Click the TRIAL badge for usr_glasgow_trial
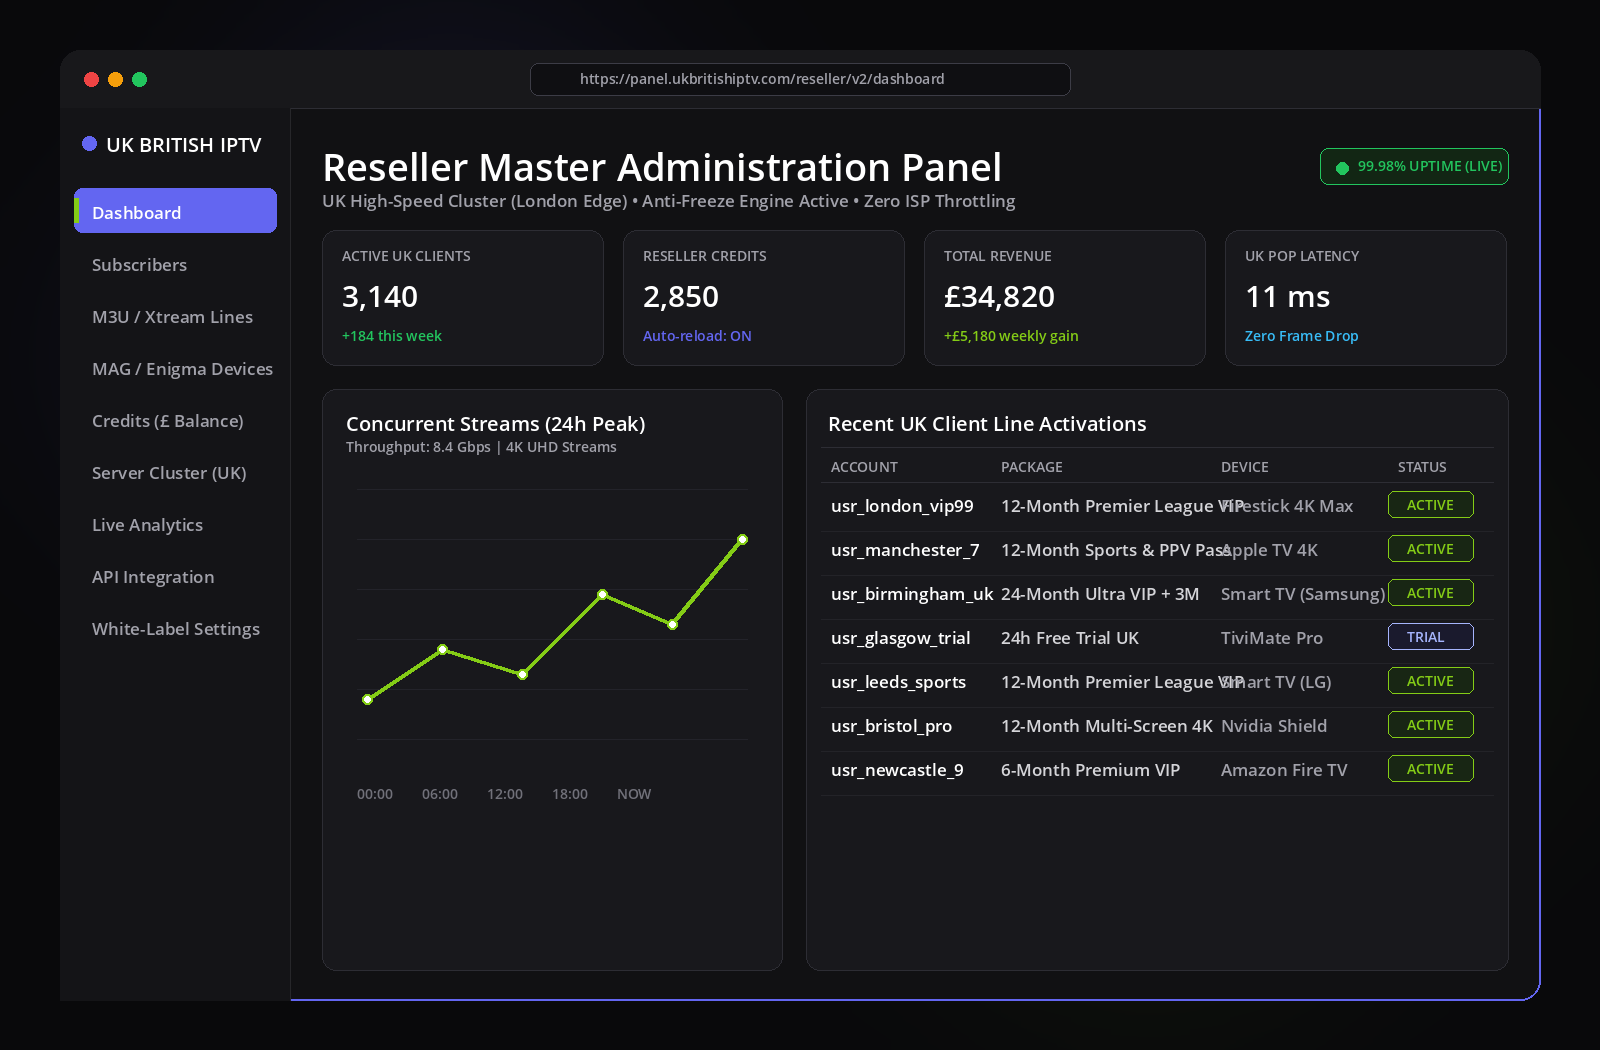Screen dimensions: 1600x1050 [1430, 637]
